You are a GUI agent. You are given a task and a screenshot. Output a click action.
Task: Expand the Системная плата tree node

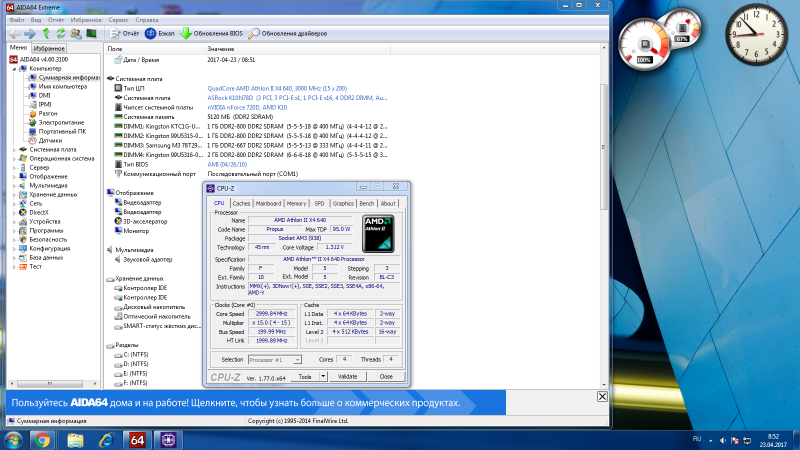click(14, 149)
